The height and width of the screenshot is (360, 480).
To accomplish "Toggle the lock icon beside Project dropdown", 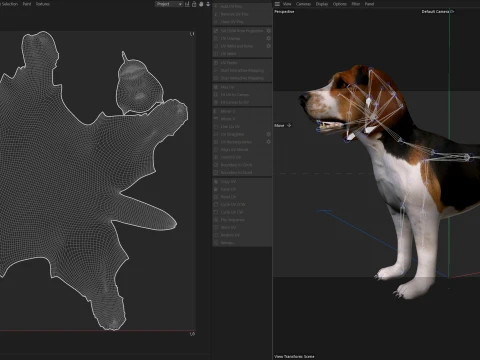I will click(x=194, y=4).
